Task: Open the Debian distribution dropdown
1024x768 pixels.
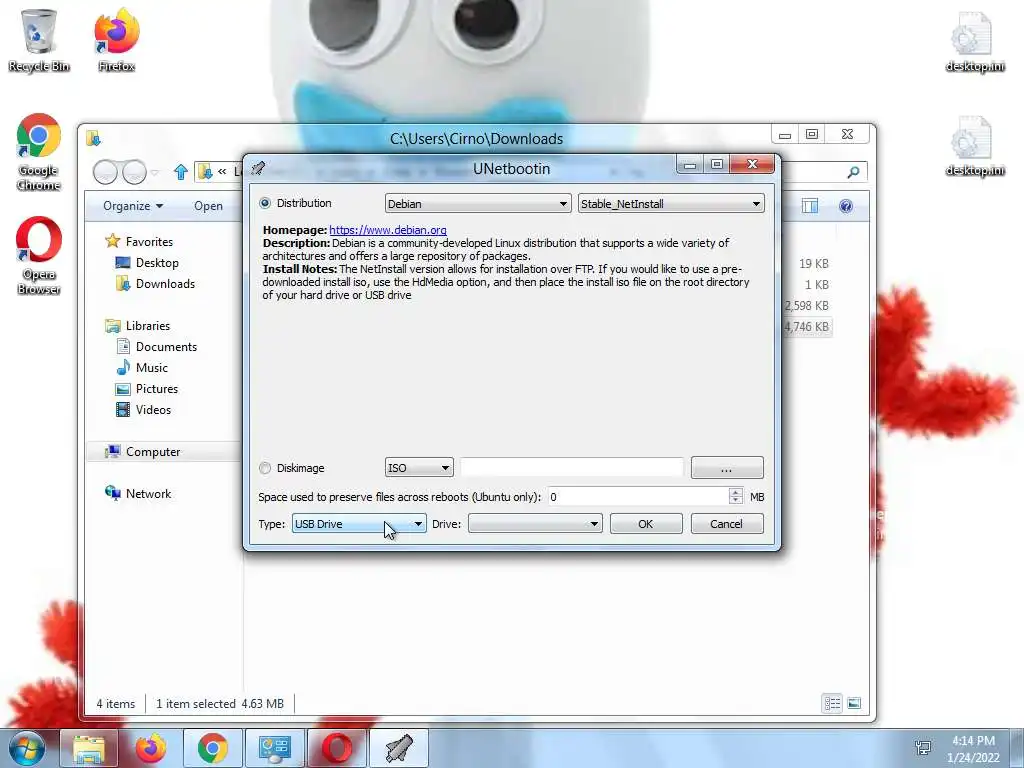Action: 477,204
